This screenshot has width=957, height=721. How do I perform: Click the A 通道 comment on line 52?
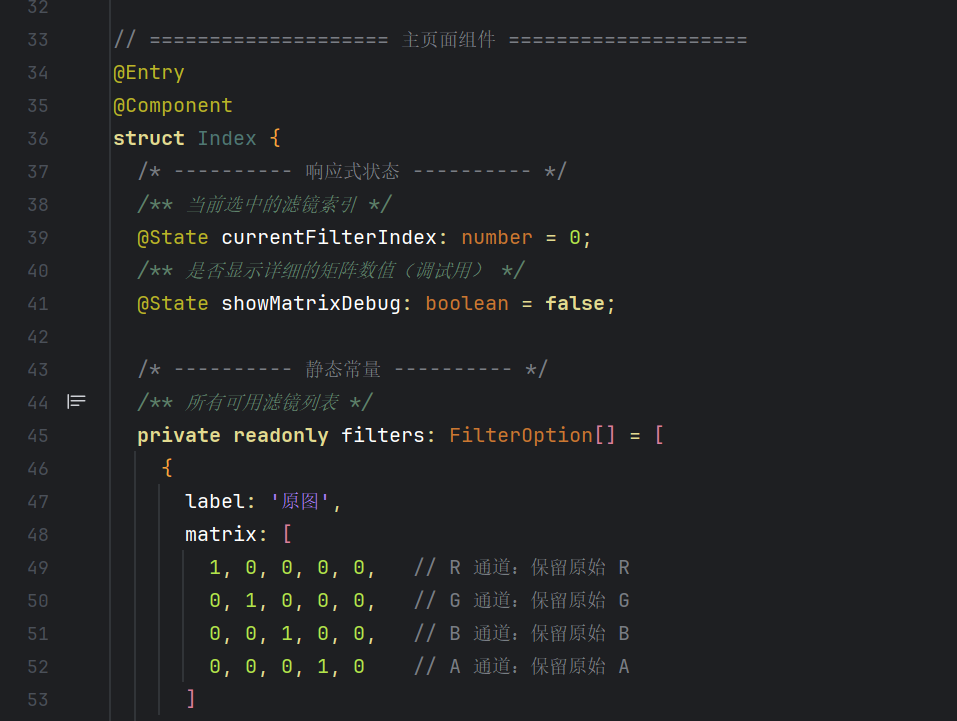tap(522, 666)
